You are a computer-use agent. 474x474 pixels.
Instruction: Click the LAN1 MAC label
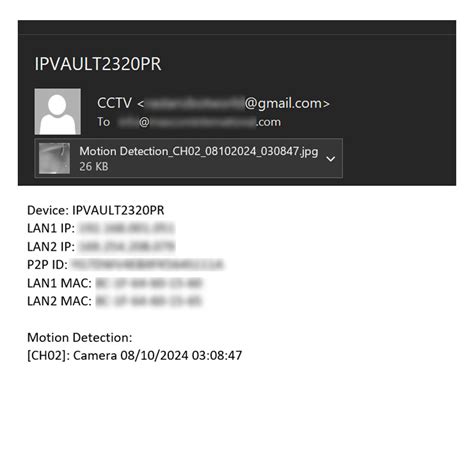click(x=59, y=283)
